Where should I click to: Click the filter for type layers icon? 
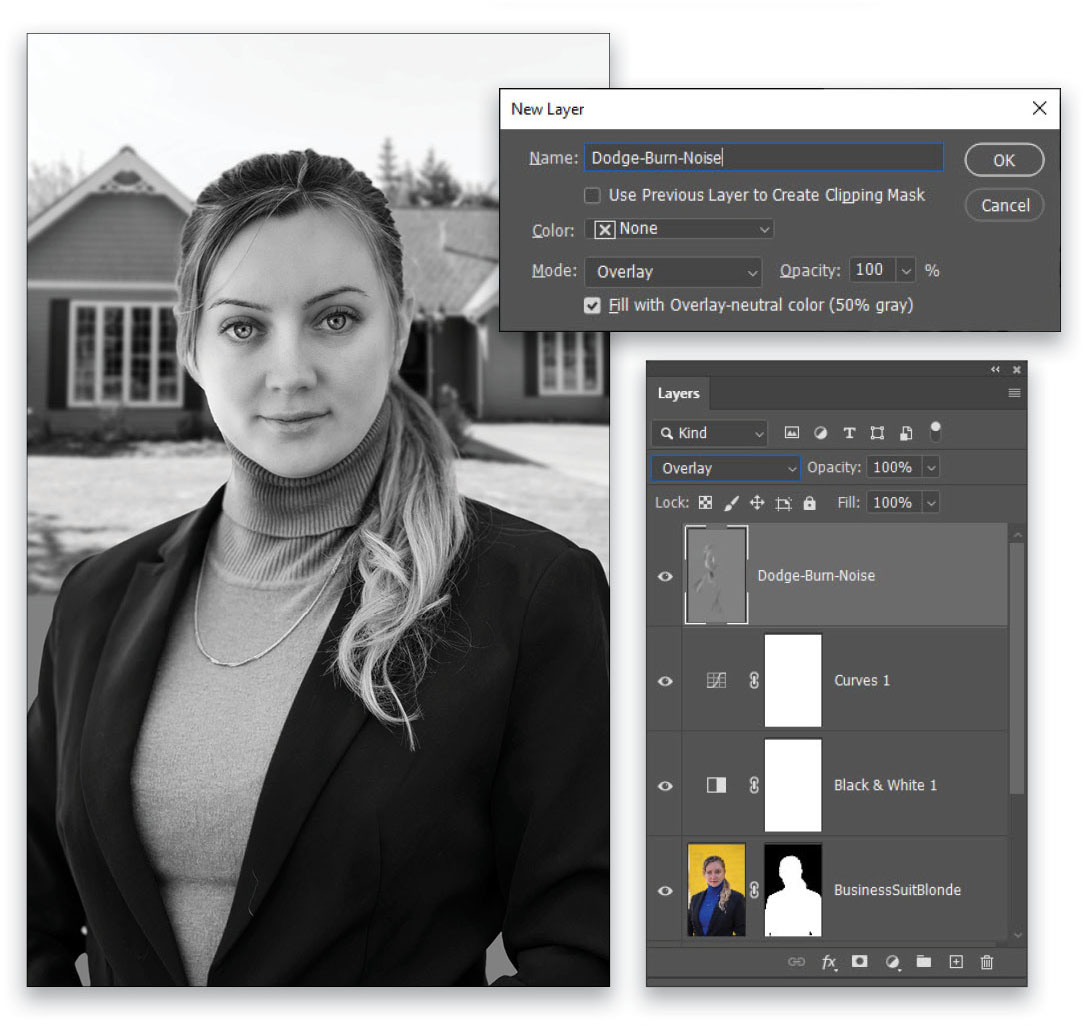tap(849, 432)
